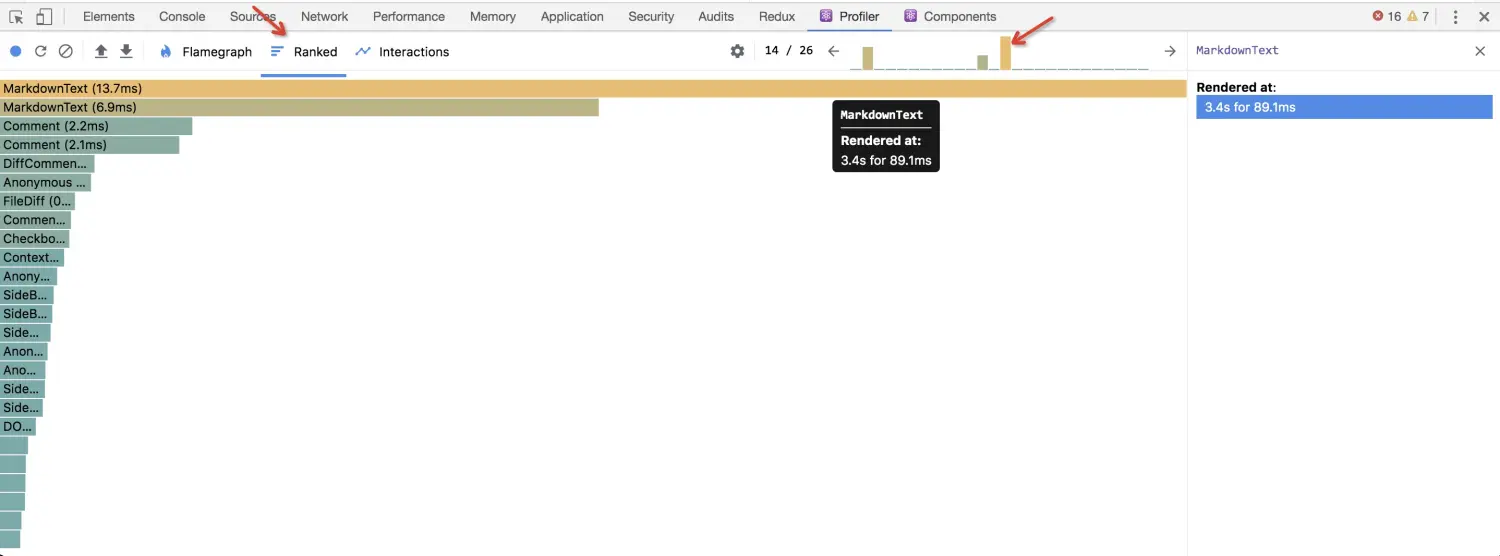Select the Context... bar

click(x=32, y=258)
